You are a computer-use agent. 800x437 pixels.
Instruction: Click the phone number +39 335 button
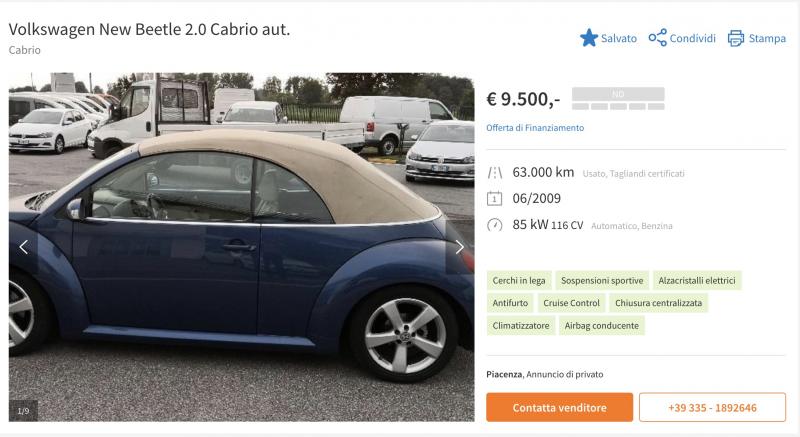(x=712, y=407)
